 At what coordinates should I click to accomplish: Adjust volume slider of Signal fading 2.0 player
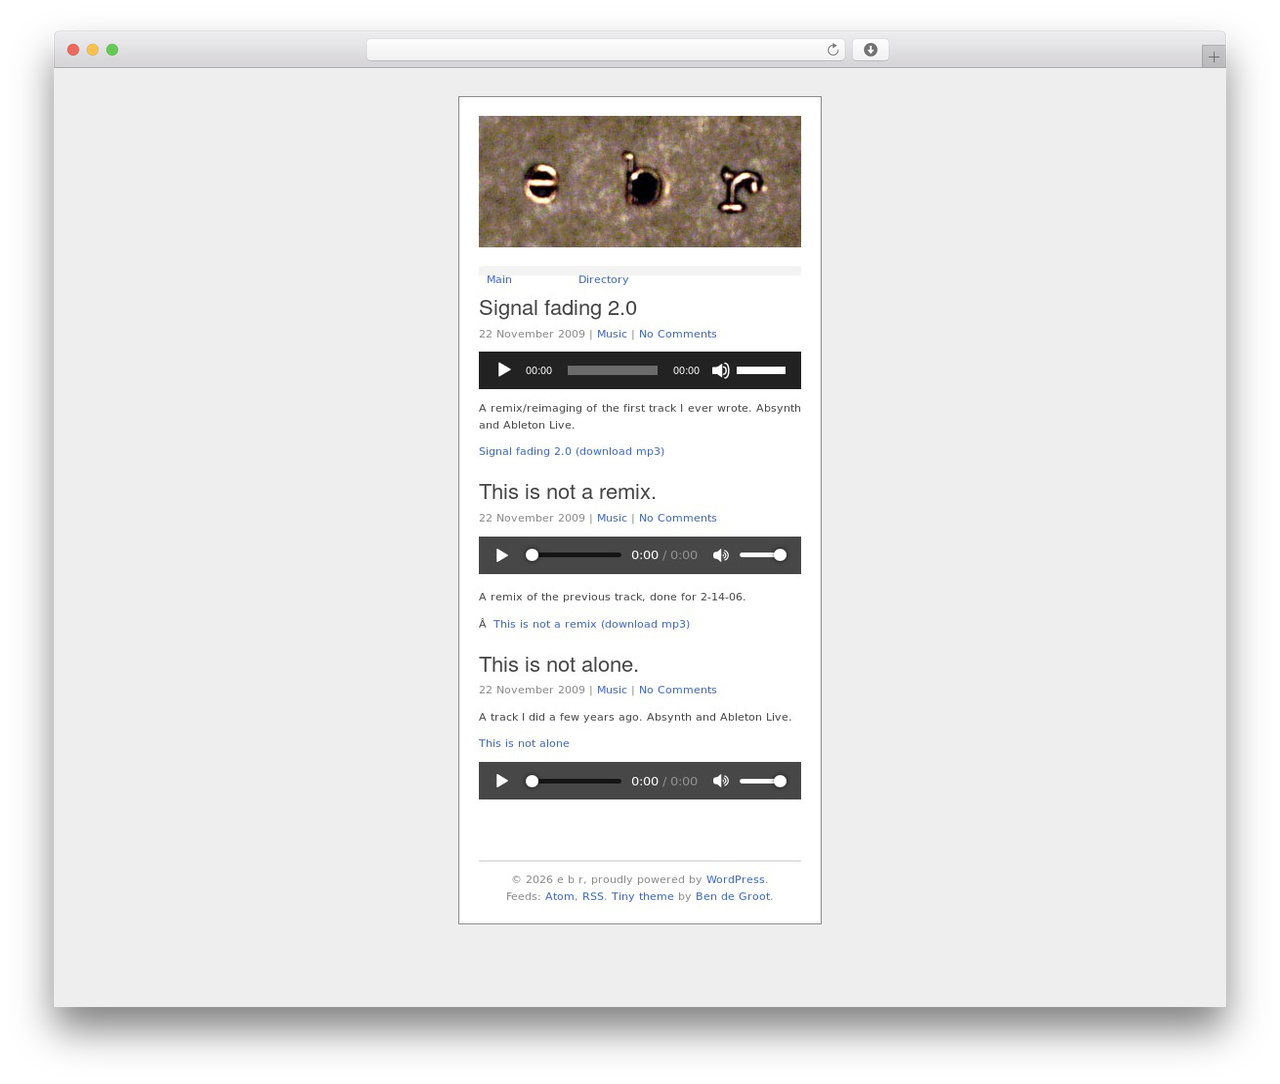tap(761, 370)
